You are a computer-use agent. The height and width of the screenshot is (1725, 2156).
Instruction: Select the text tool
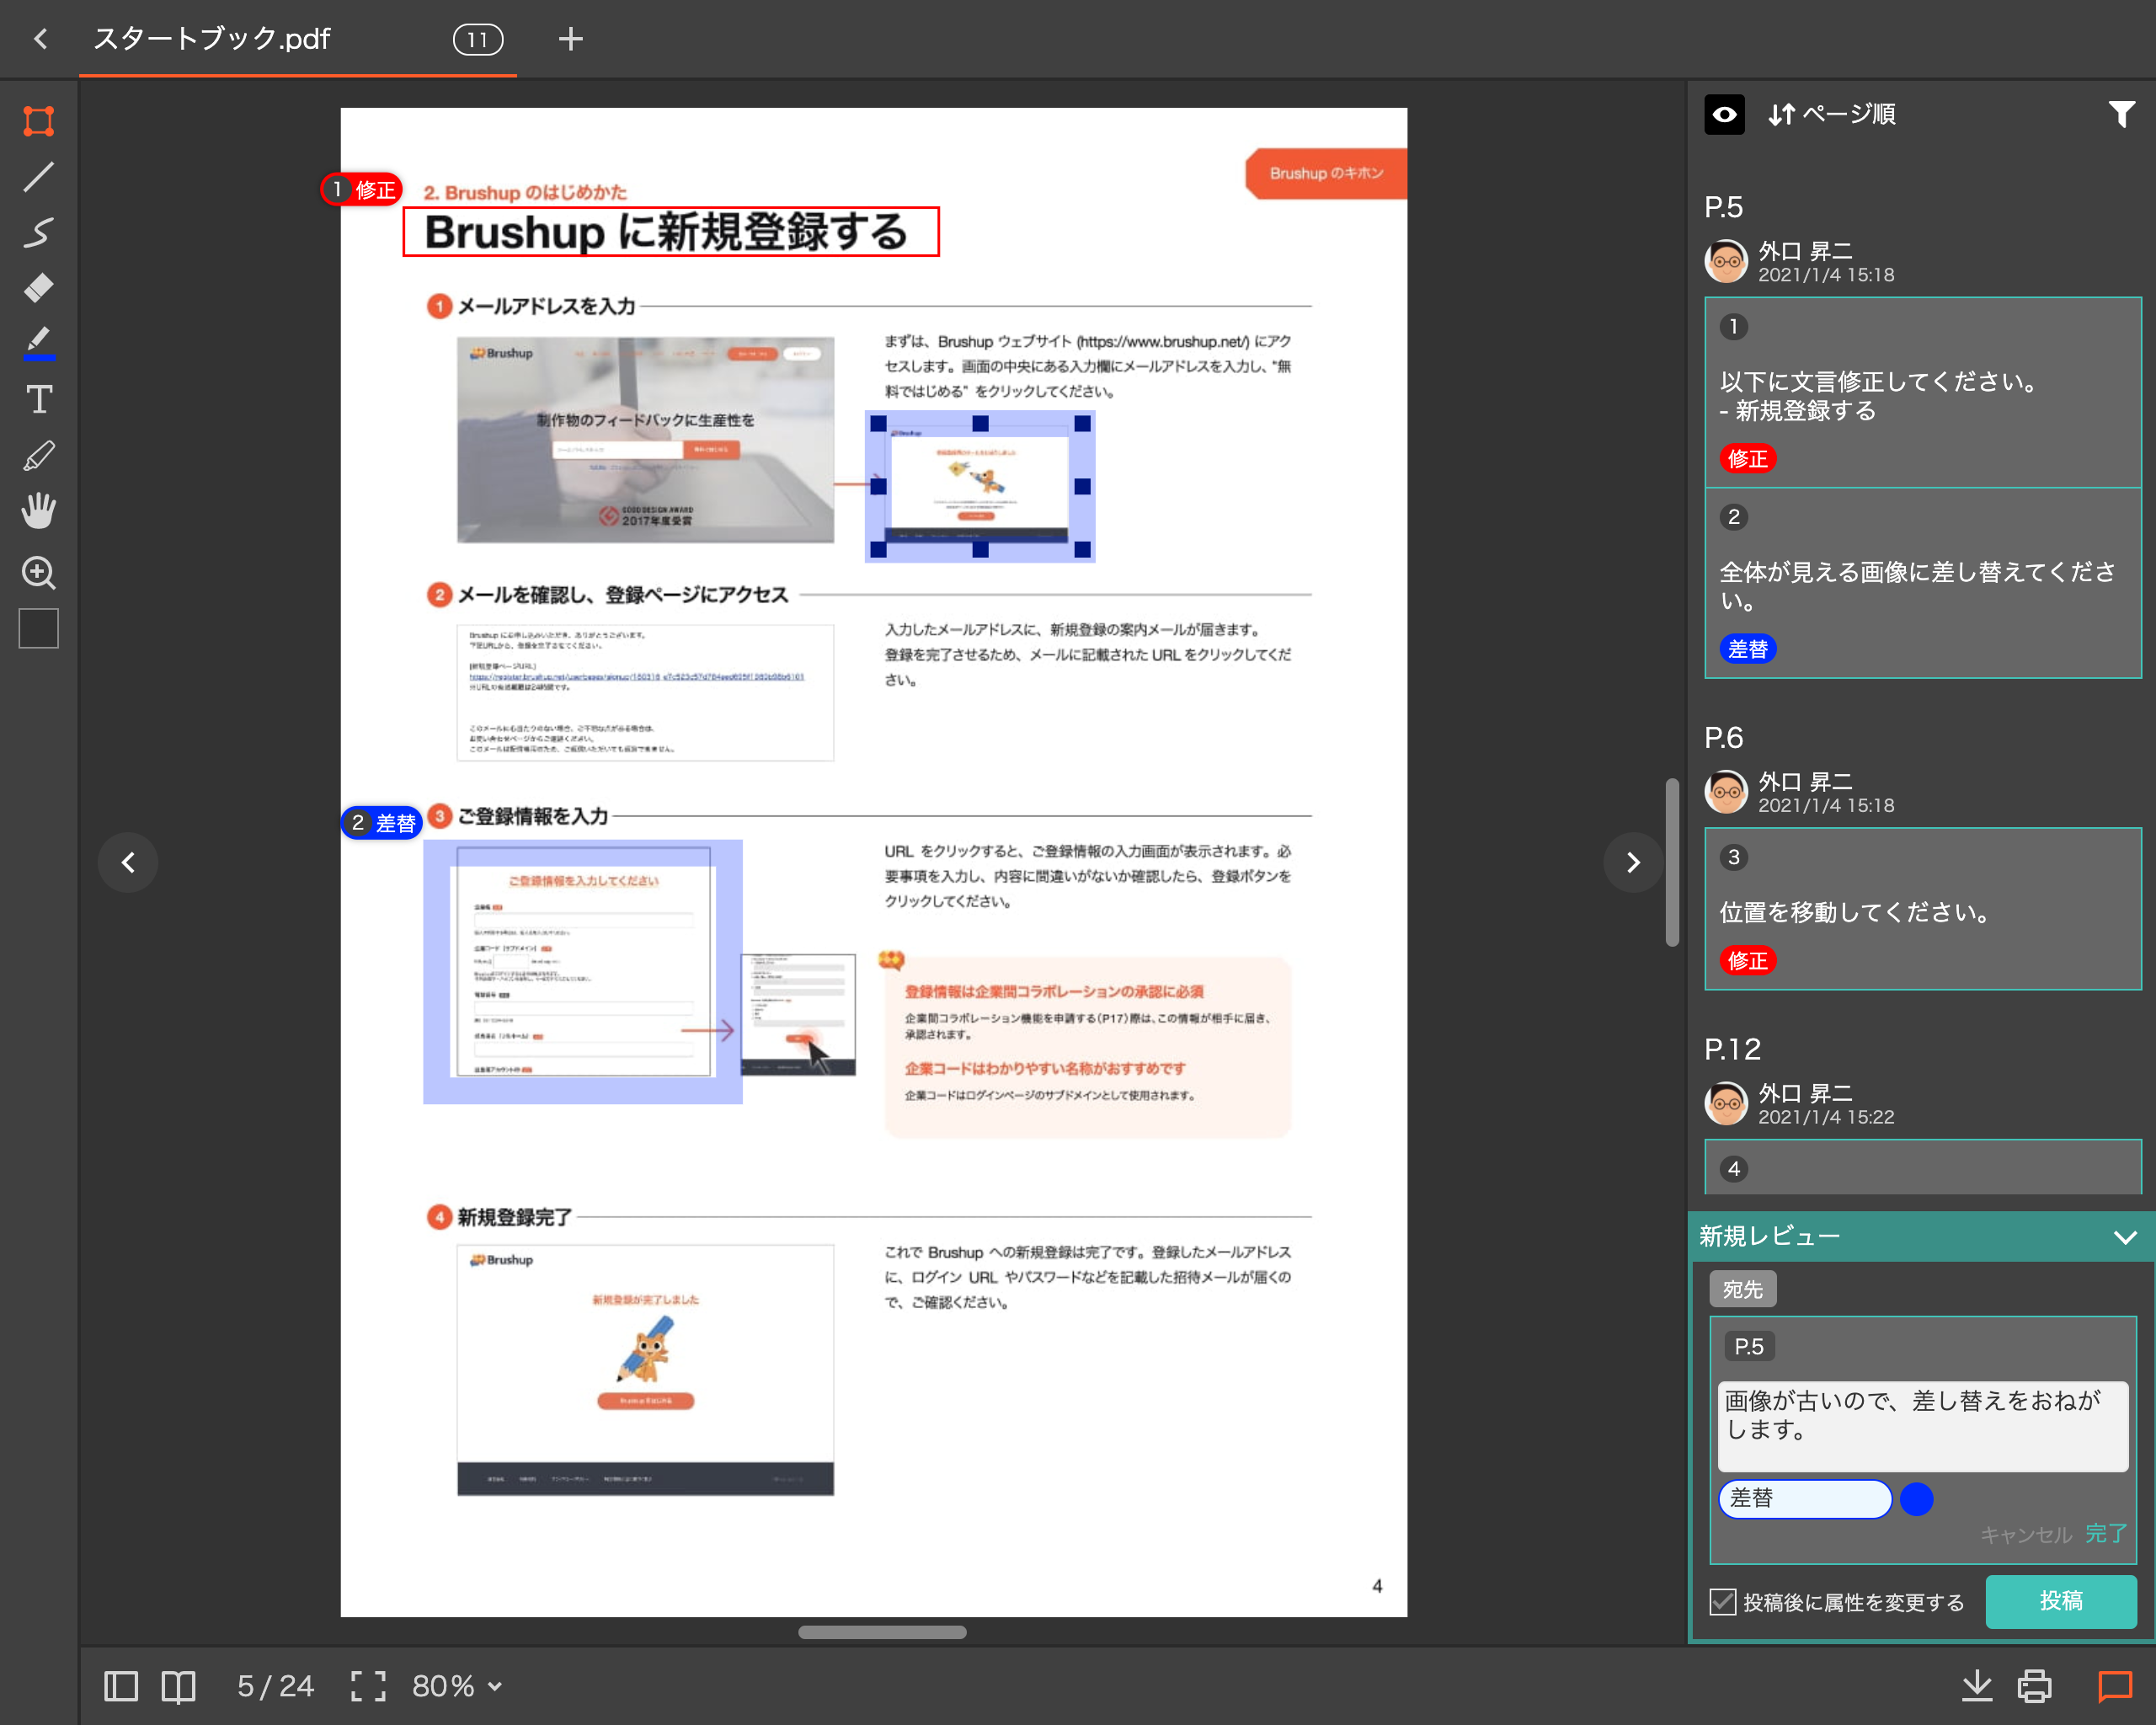tap(38, 400)
